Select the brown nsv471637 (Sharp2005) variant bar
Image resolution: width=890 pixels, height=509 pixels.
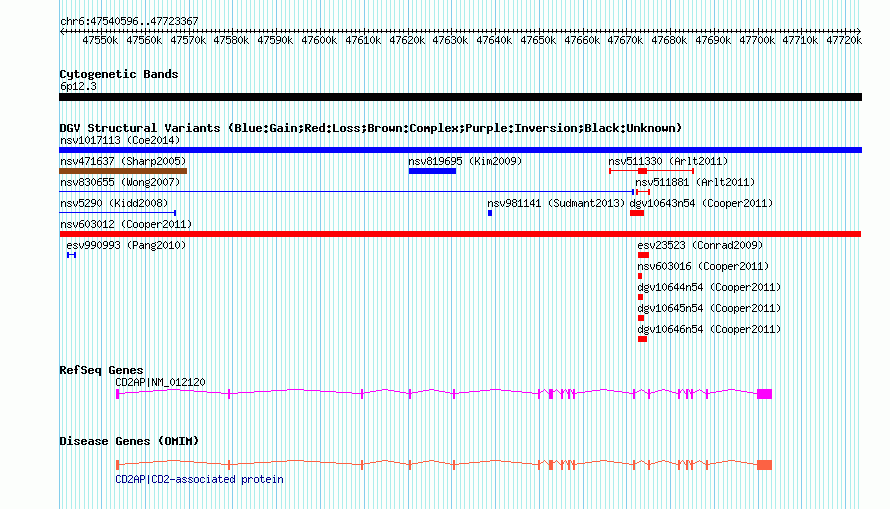[123, 171]
